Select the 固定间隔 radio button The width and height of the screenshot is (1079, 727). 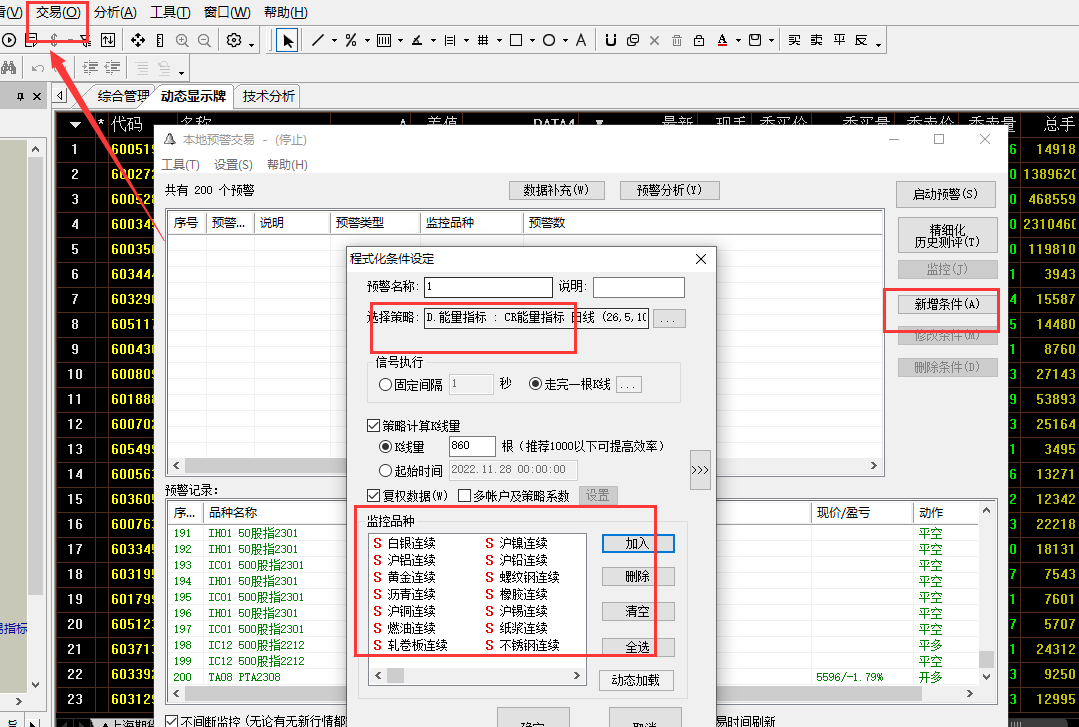tap(385, 384)
